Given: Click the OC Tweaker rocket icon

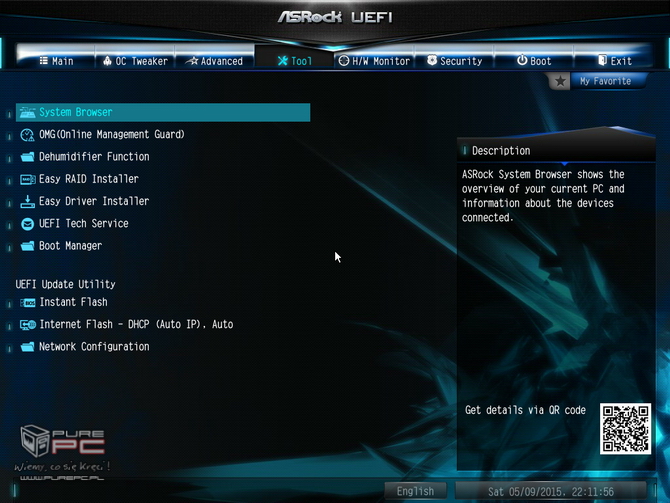Looking at the screenshot, I should (107, 61).
